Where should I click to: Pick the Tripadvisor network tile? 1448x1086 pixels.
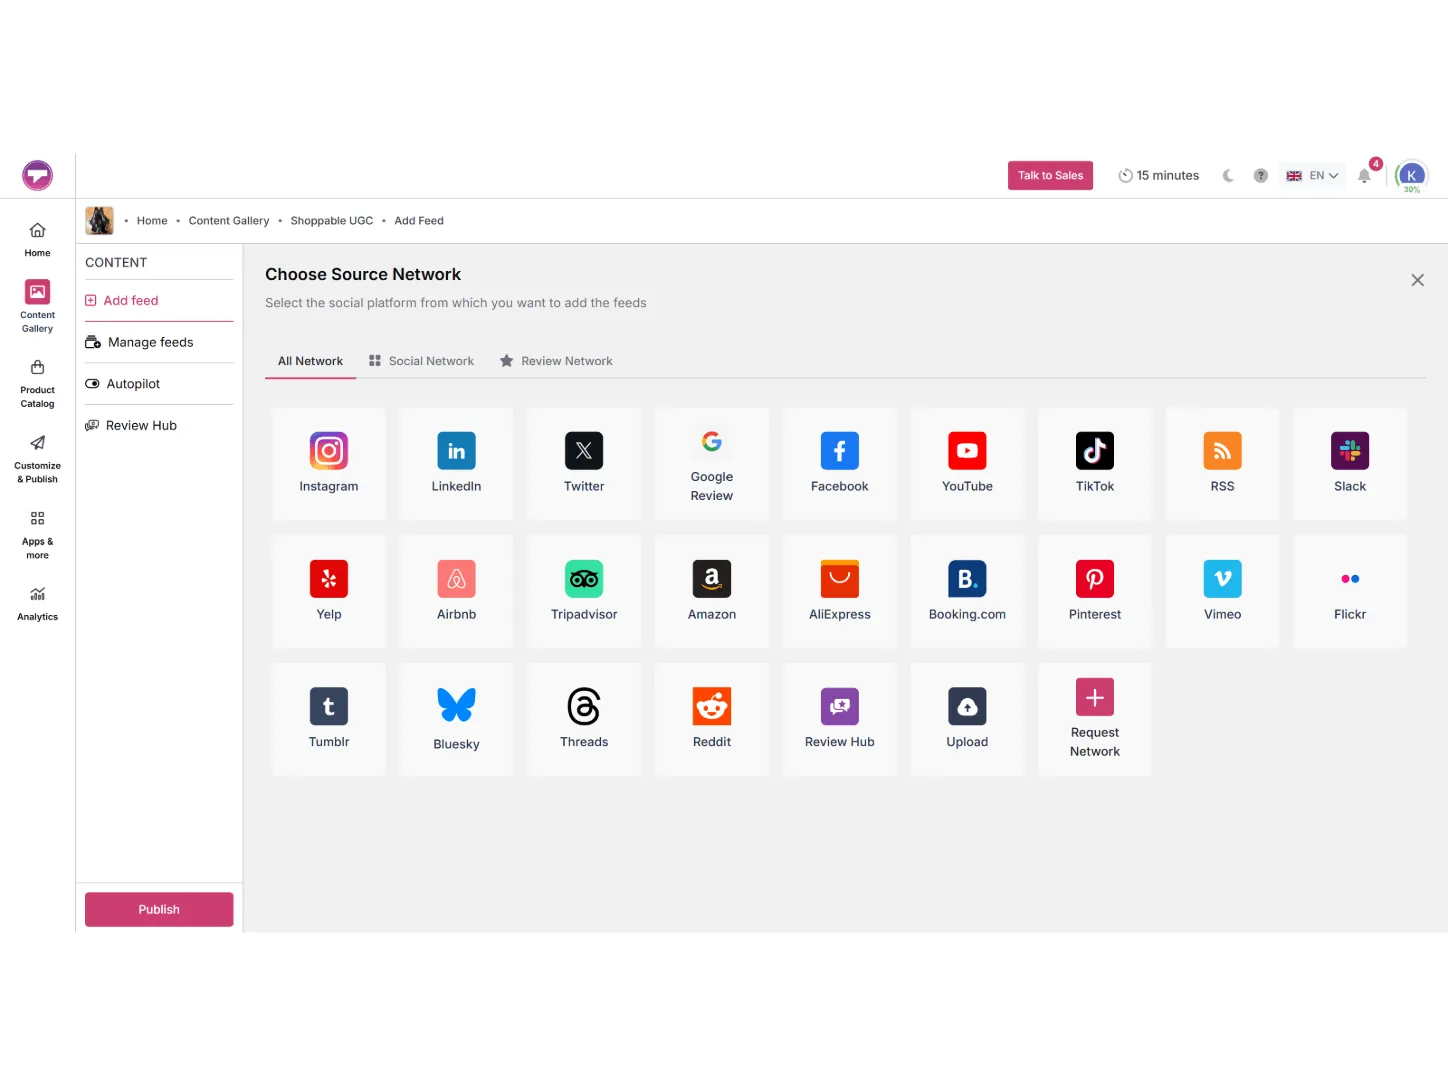point(584,592)
